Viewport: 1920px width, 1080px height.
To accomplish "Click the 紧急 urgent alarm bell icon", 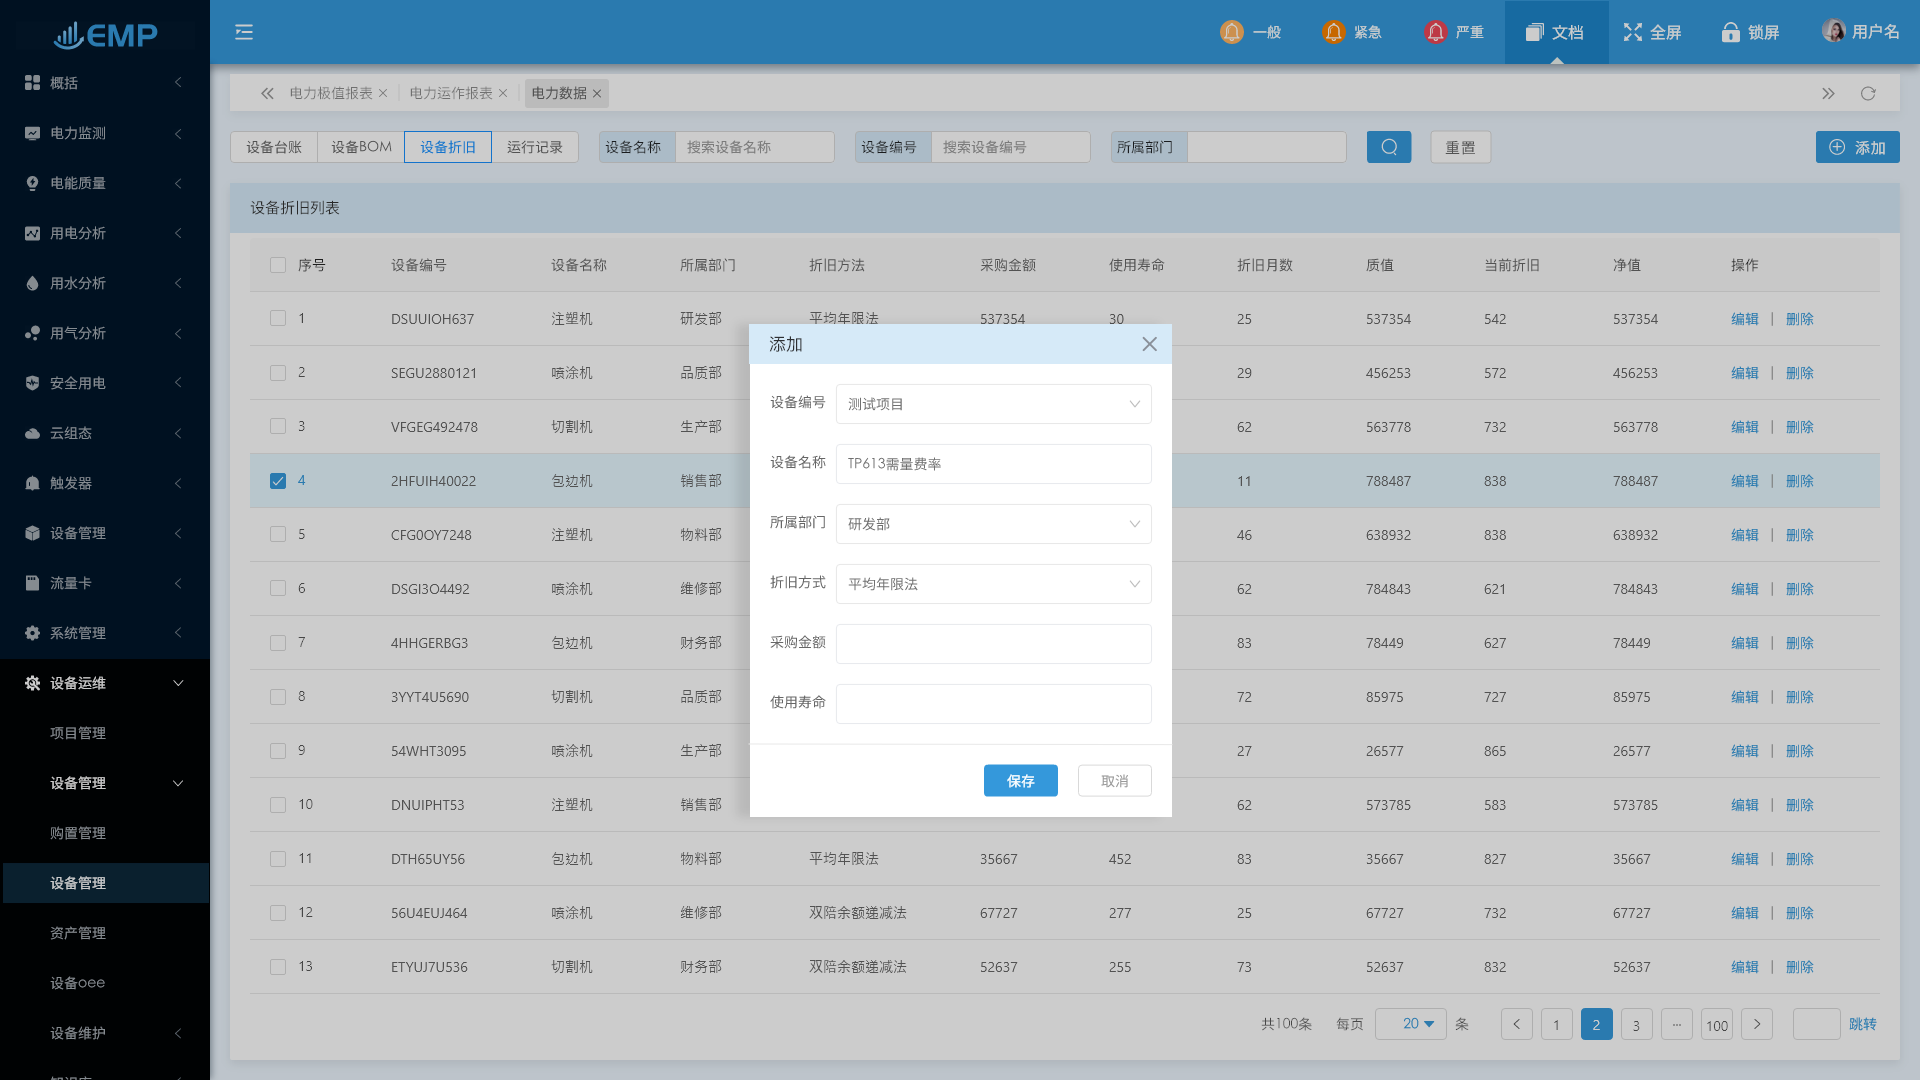I will [x=1333, y=32].
